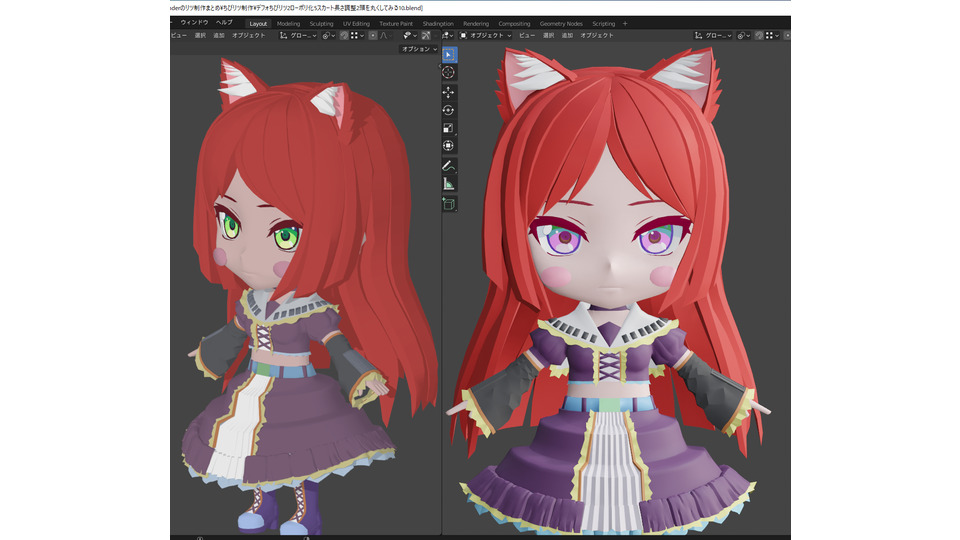
Task: Open the ヘルプ menu
Action: pyautogui.click(x=225, y=22)
